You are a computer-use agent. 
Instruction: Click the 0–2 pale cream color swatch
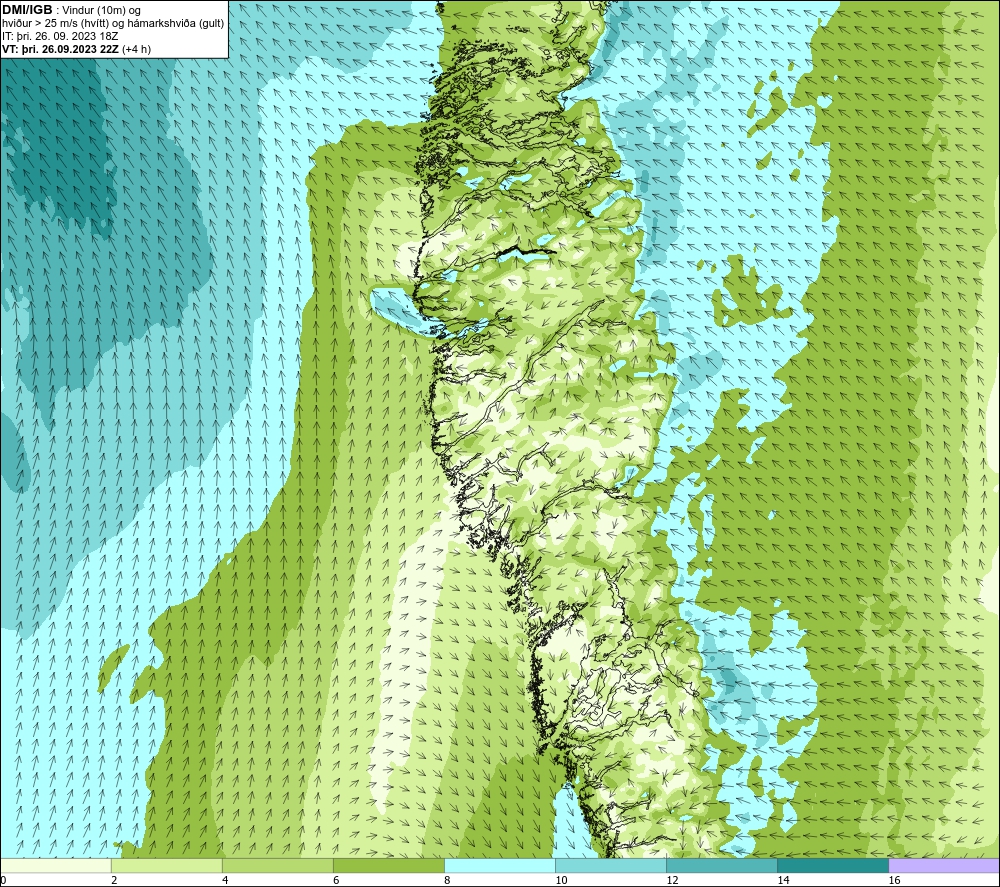[55, 865]
